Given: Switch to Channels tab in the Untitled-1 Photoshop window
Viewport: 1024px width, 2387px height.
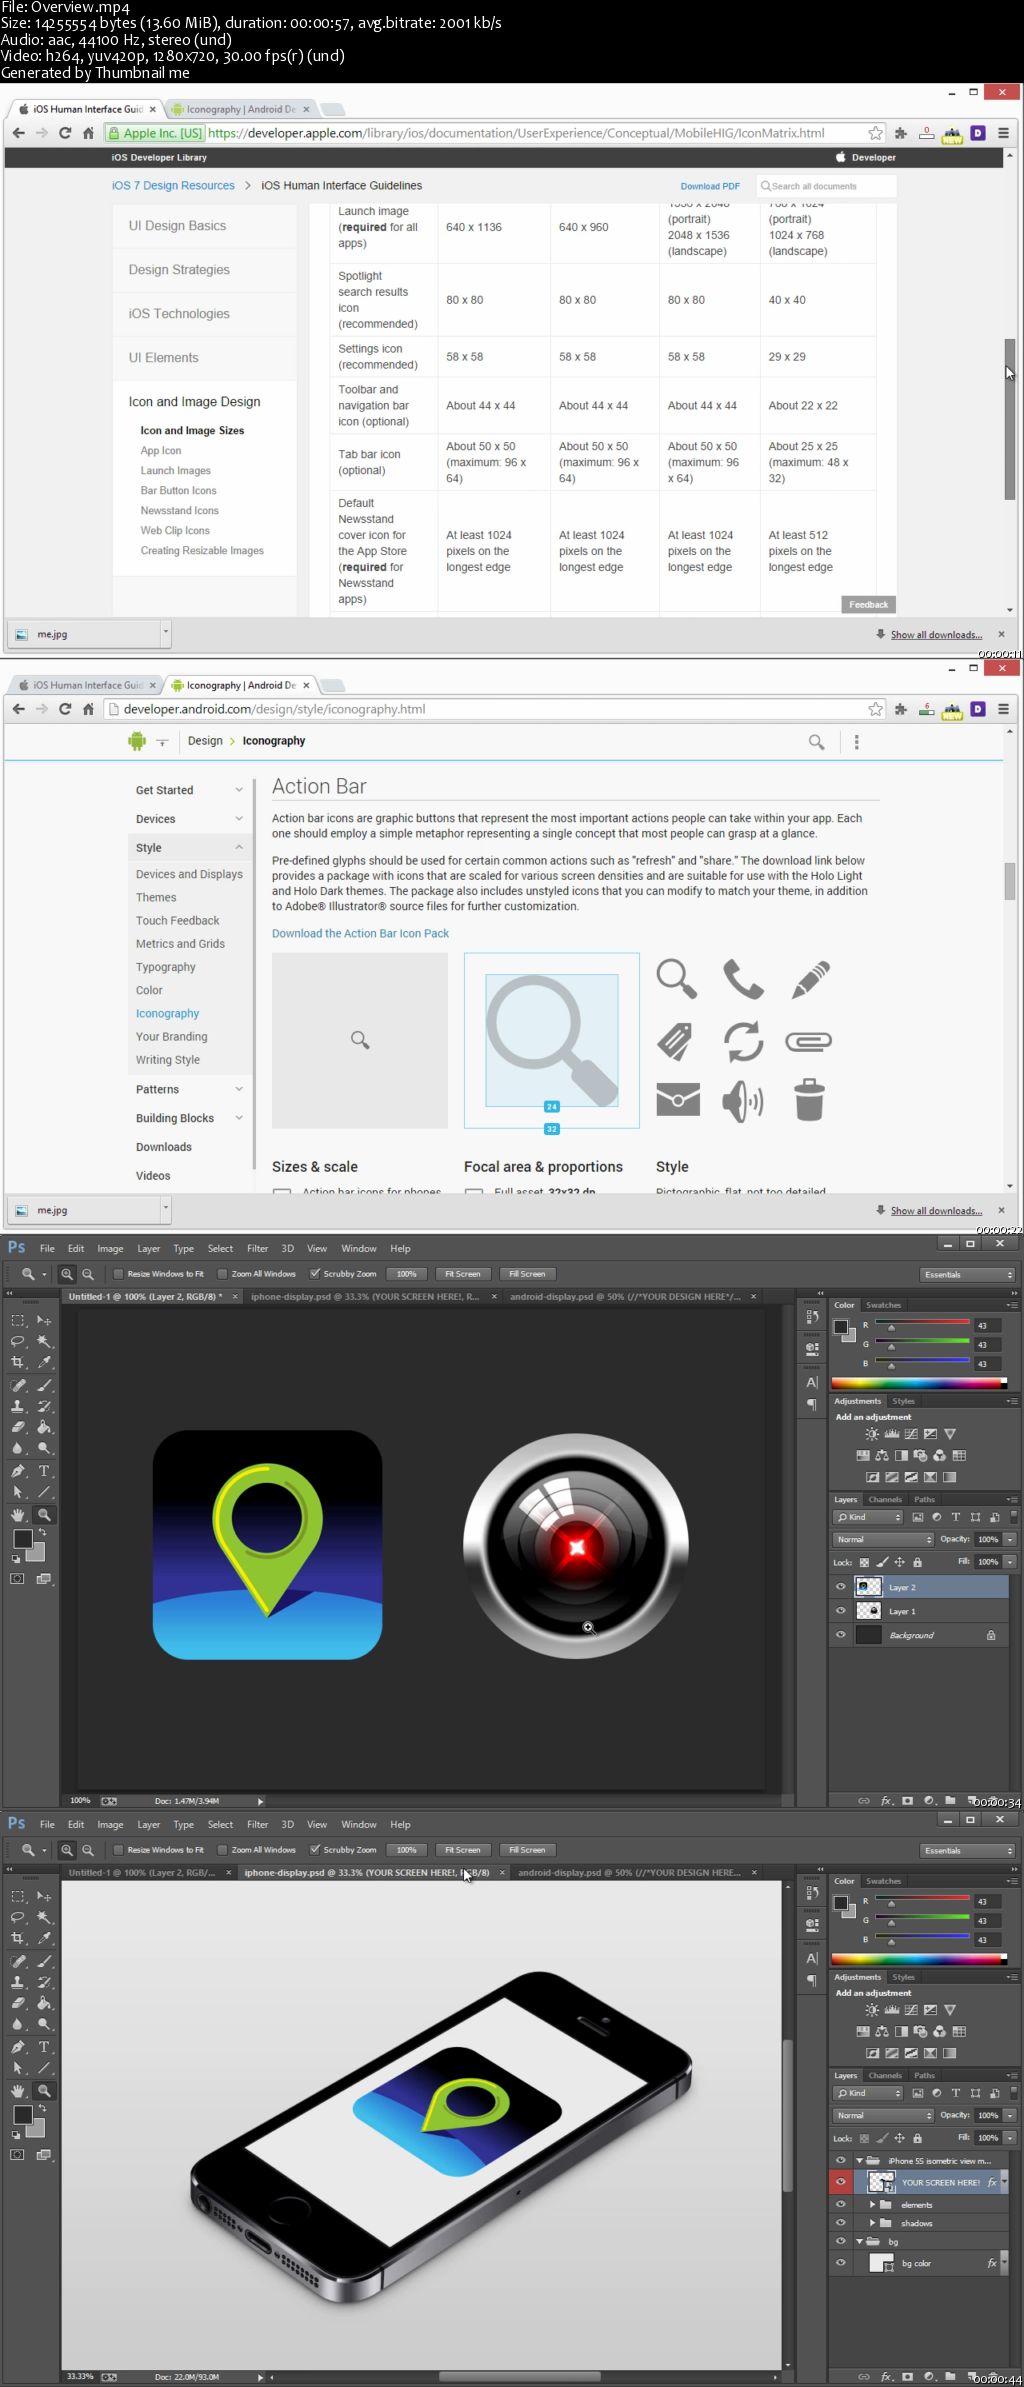Looking at the screenshot, I should tap(885, 1500).
